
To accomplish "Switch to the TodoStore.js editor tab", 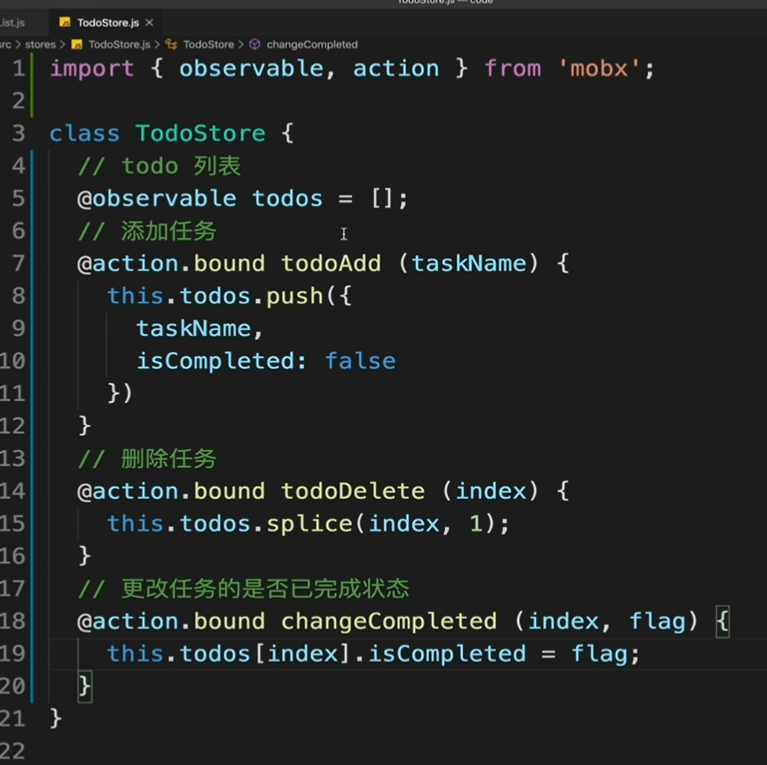I will pyautogui.click(x=106, y=22).
